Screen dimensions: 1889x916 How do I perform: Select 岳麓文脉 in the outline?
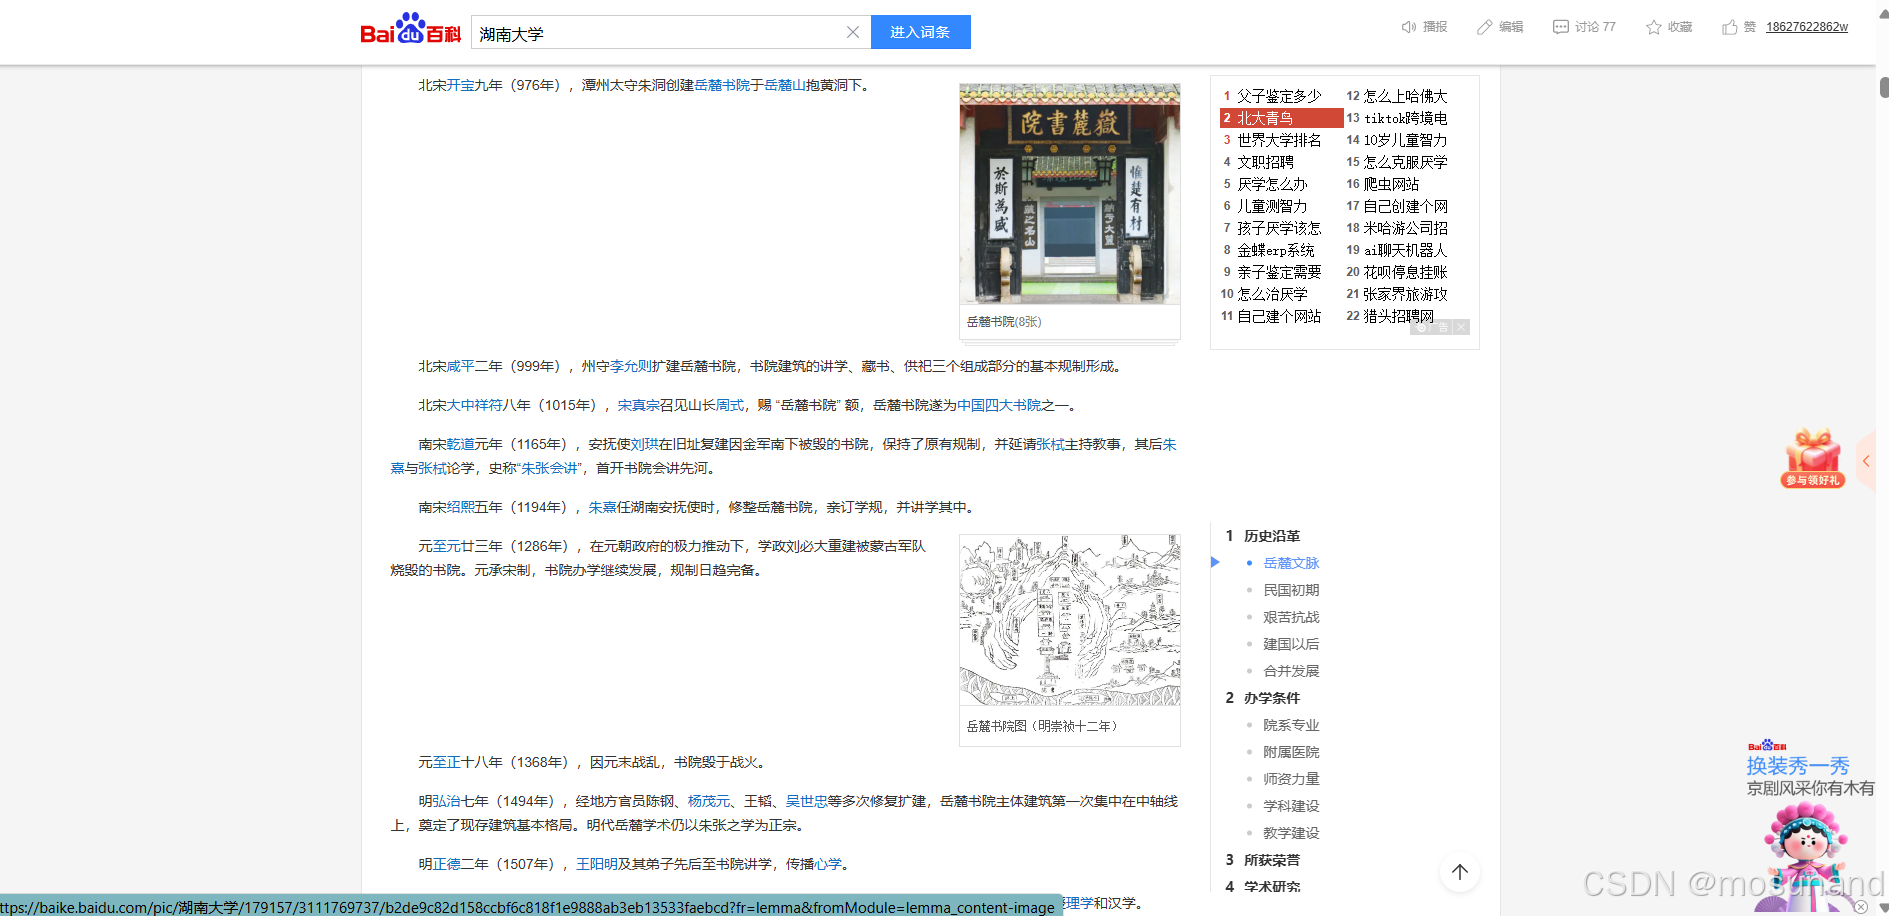[1291, 563]
